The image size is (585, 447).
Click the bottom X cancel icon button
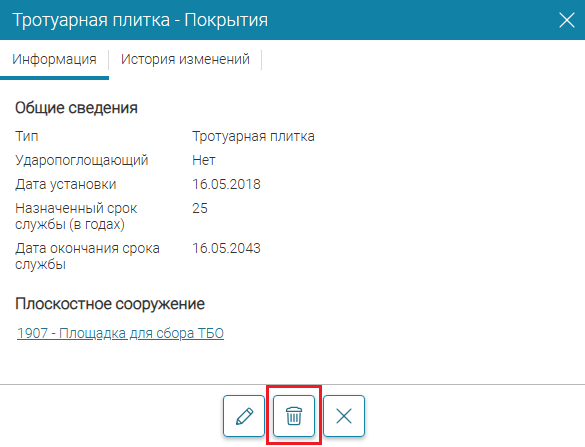[344, 416]
